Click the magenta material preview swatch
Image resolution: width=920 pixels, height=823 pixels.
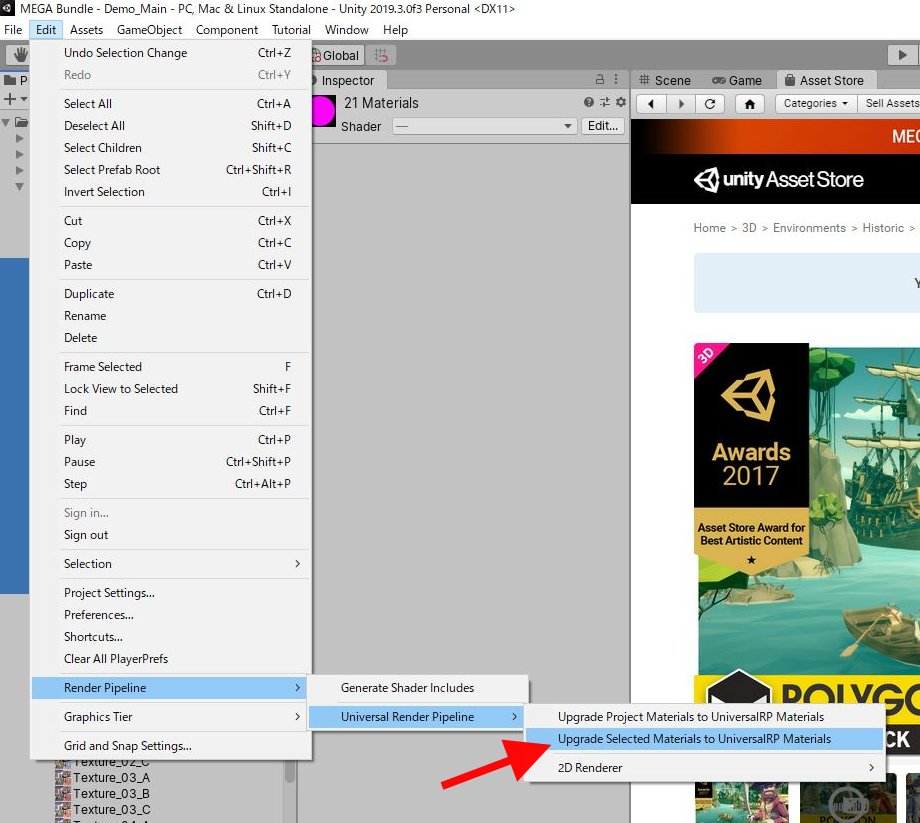tap(324, 111)
